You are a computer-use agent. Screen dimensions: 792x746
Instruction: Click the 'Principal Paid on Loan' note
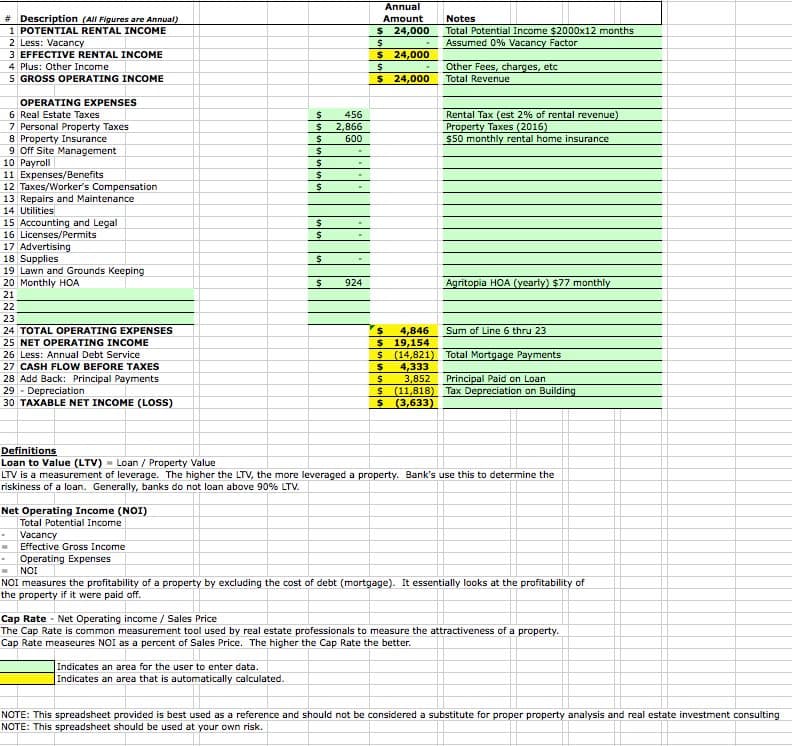click(x=496, y=379)
